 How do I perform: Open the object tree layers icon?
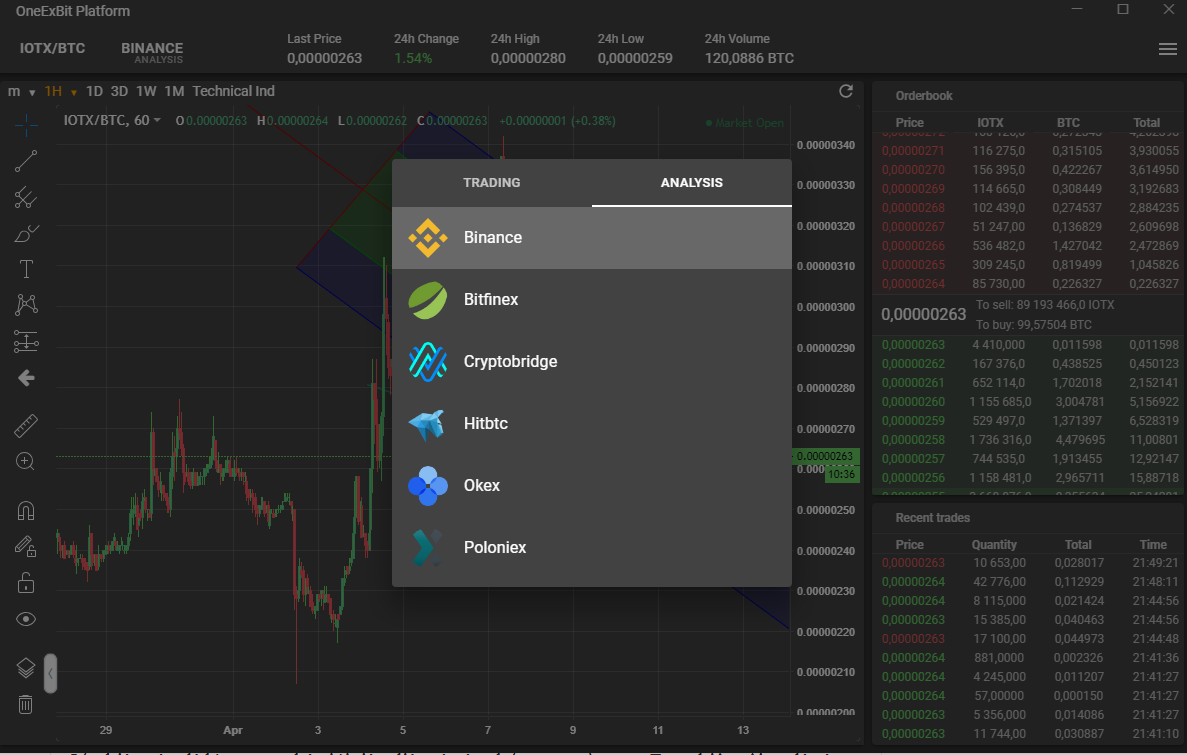26,667
